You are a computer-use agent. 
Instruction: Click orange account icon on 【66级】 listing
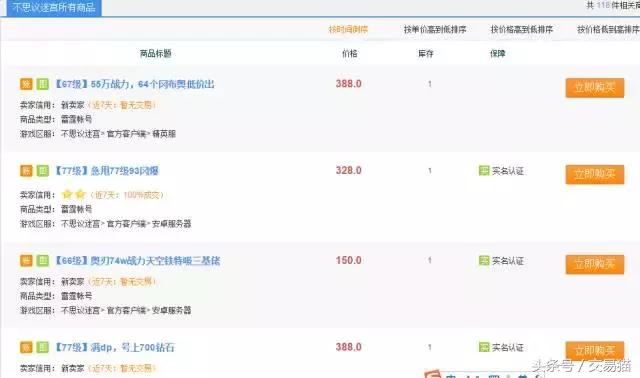tap(26, 260)
